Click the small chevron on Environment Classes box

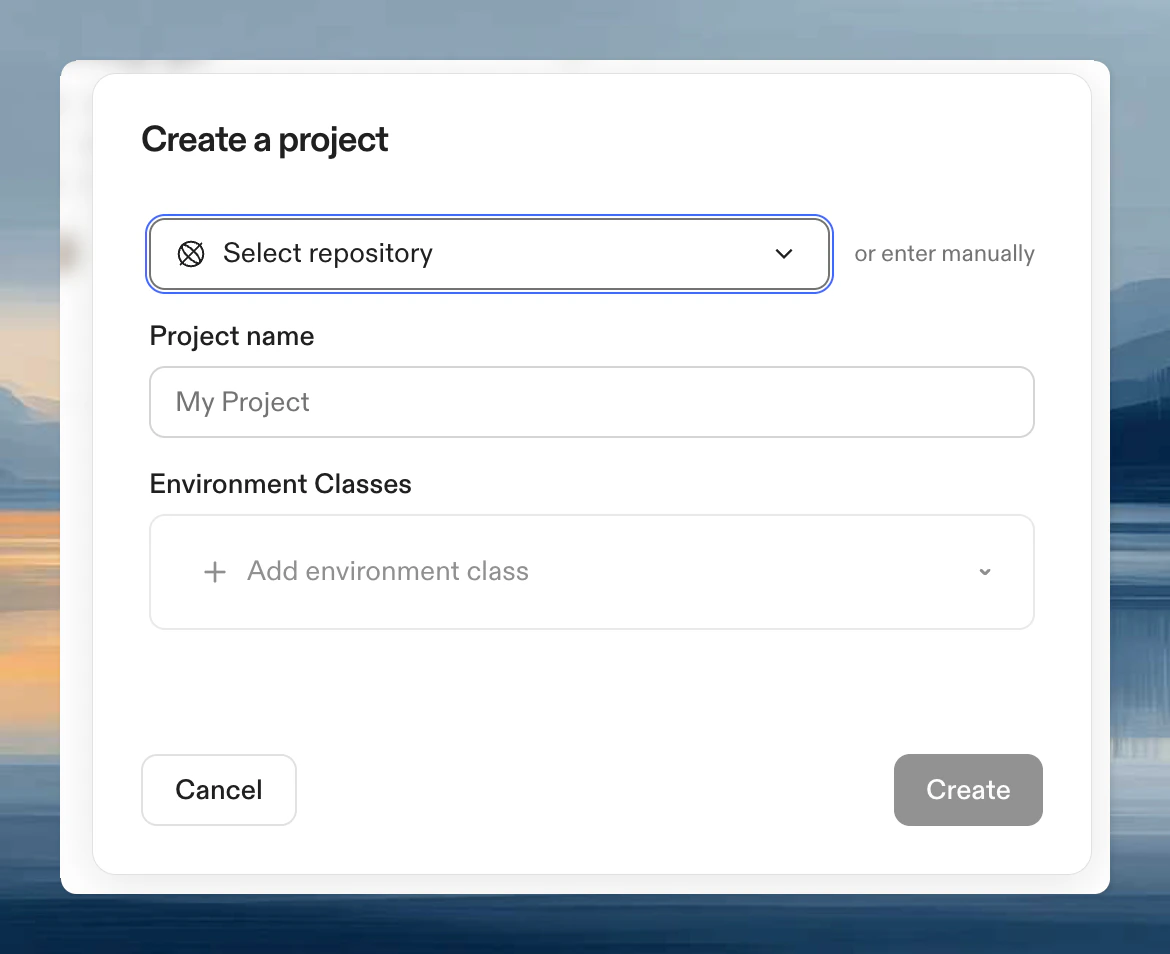pos(985,572)
